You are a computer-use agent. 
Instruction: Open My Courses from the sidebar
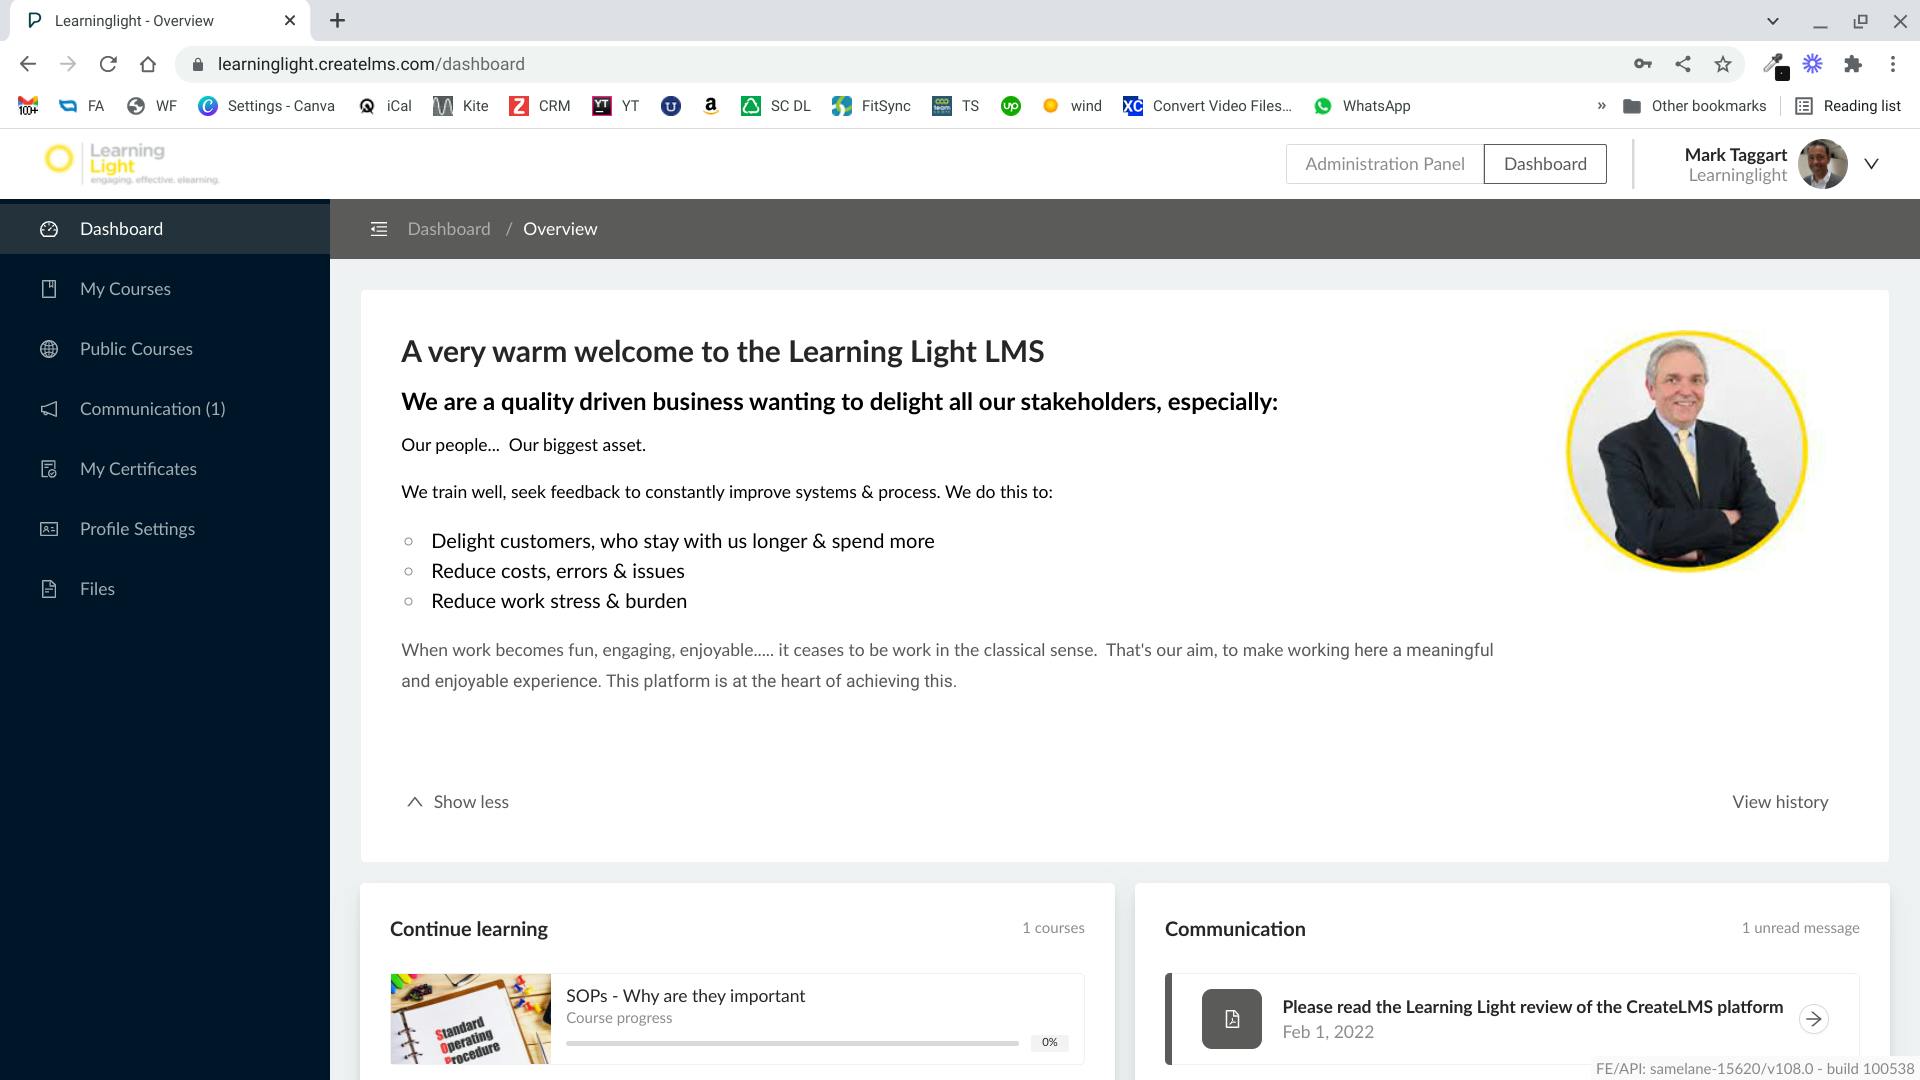125,288
